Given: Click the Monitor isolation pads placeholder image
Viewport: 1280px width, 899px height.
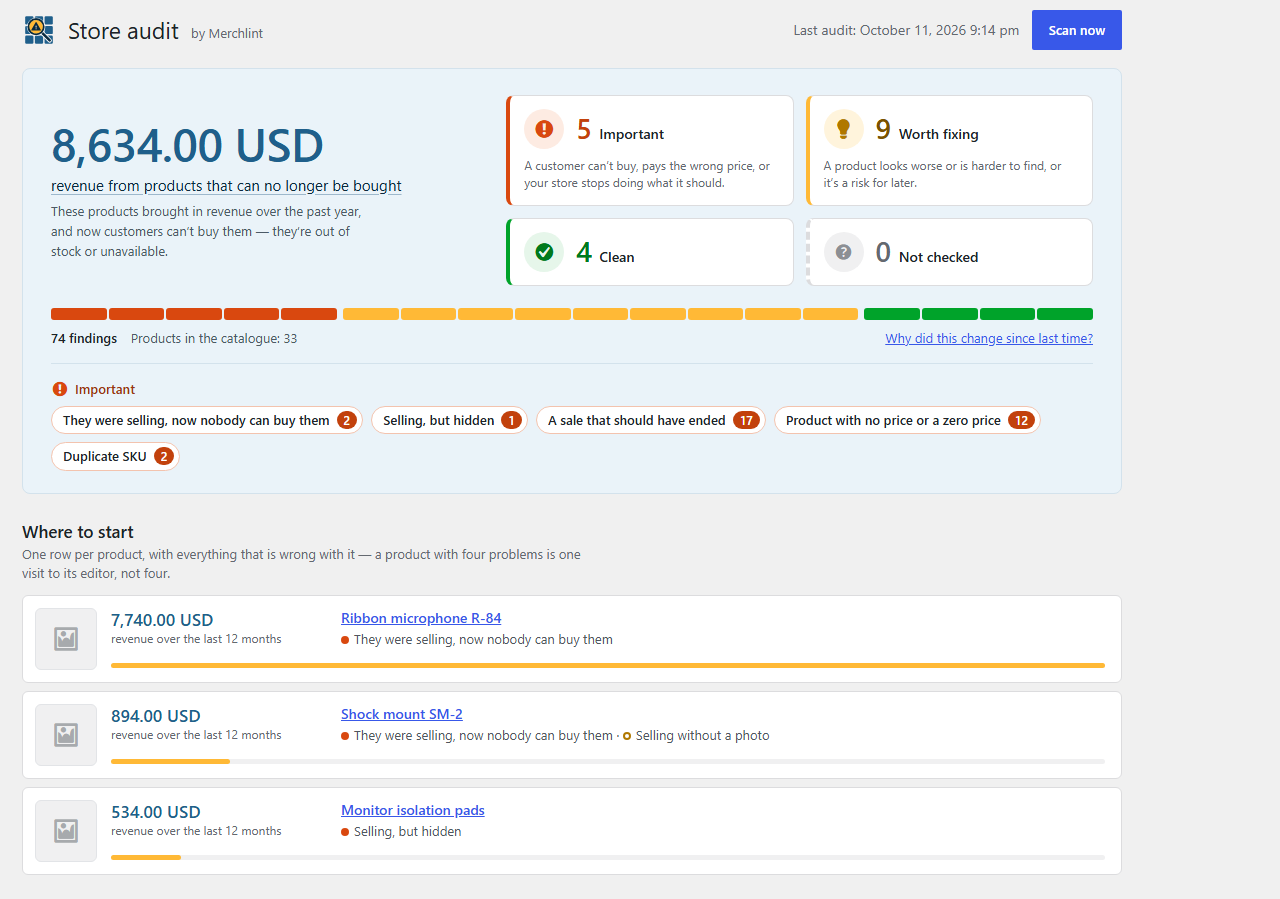Looking at the screenshot, I should (x=66, y=831).
